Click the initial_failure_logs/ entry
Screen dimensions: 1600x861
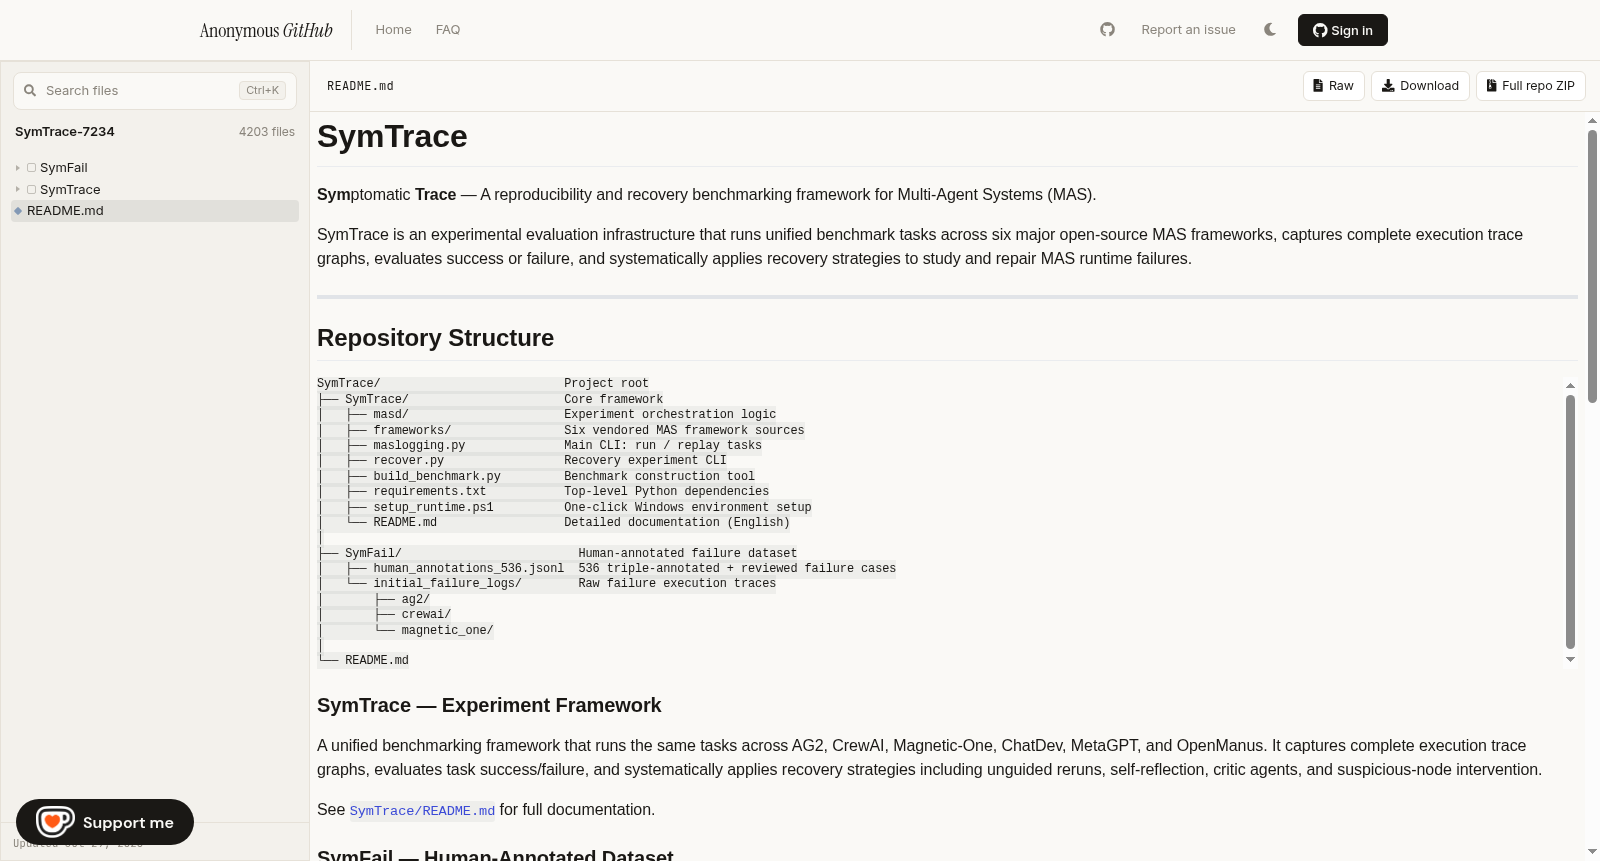[448, 584]
